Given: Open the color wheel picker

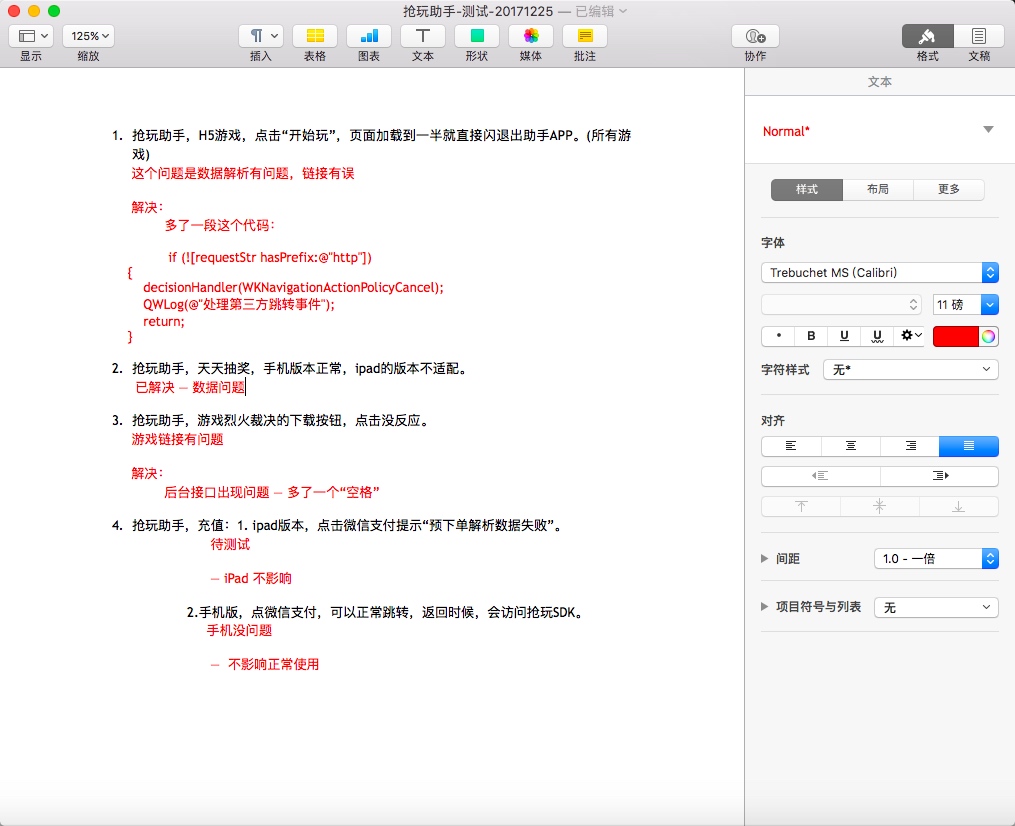Looking at the screenshot, I should pyautogui.click(x=988, y=336).
